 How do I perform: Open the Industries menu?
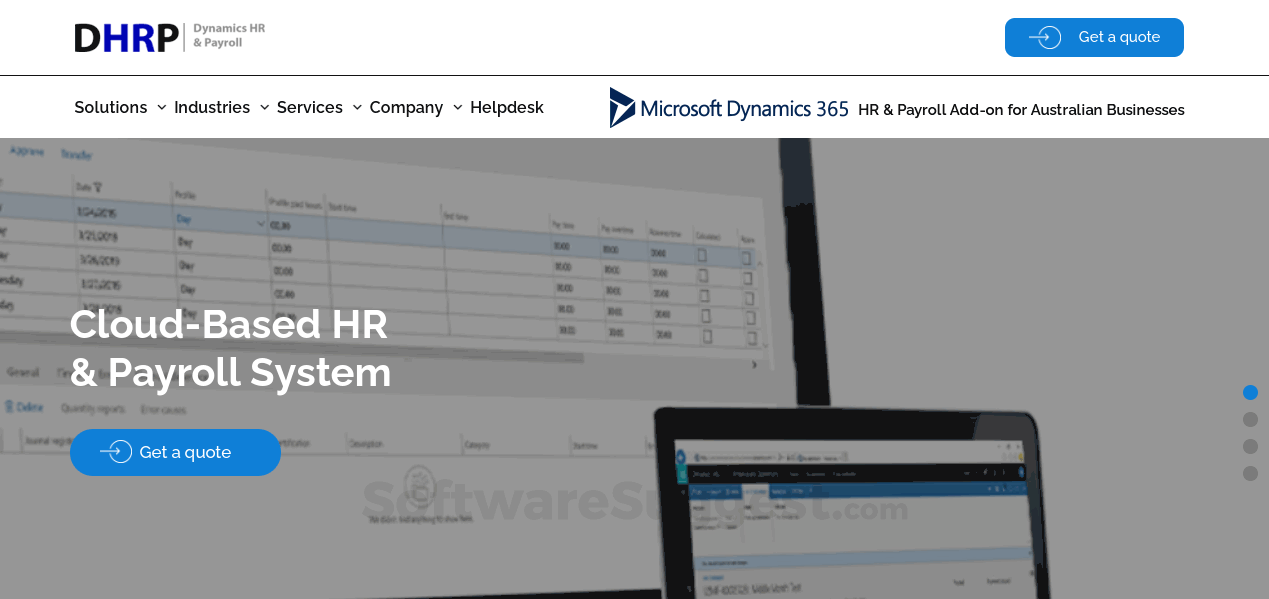212,107
